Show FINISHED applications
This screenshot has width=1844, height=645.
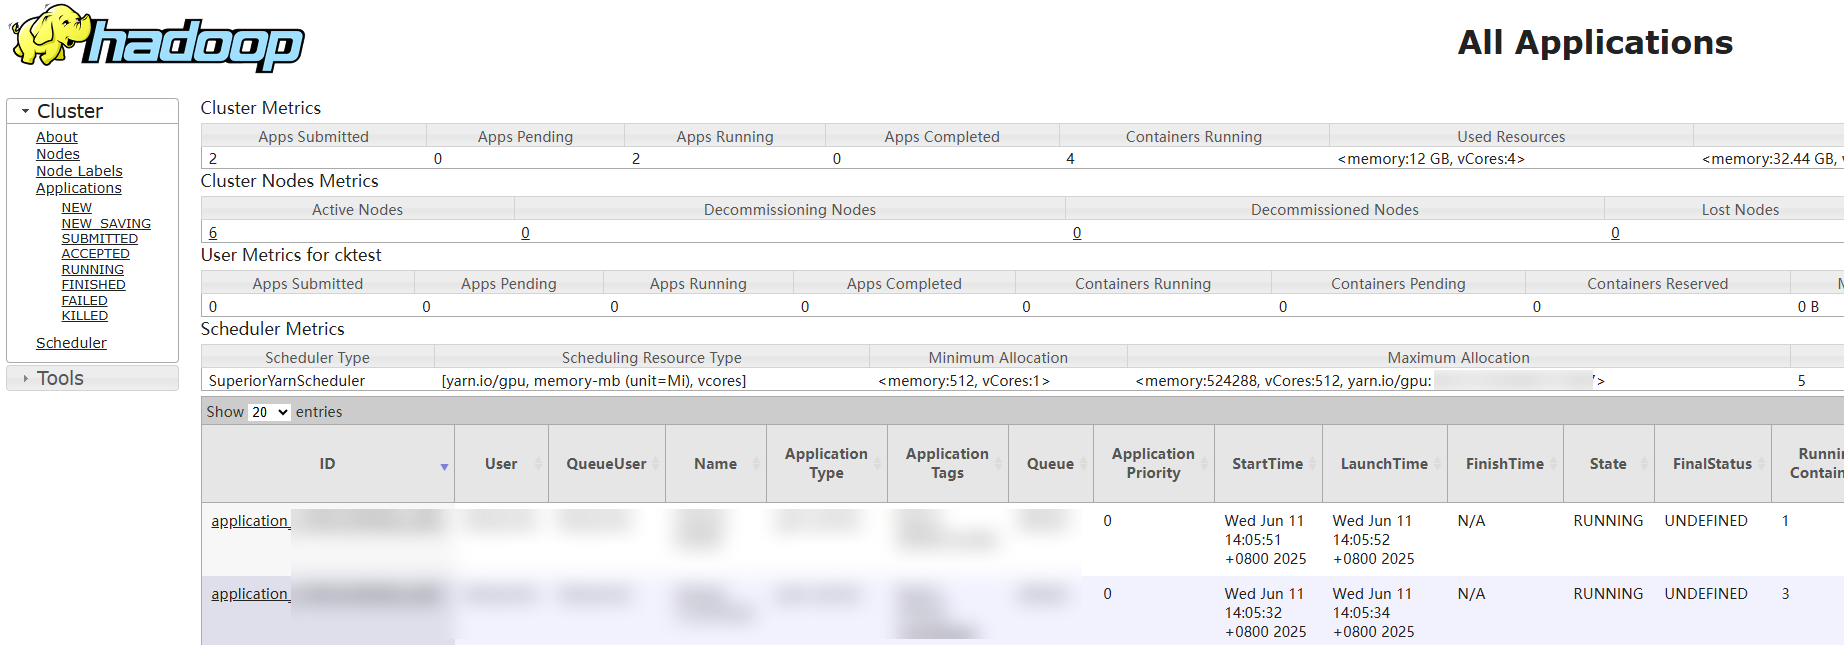[93, 285]
